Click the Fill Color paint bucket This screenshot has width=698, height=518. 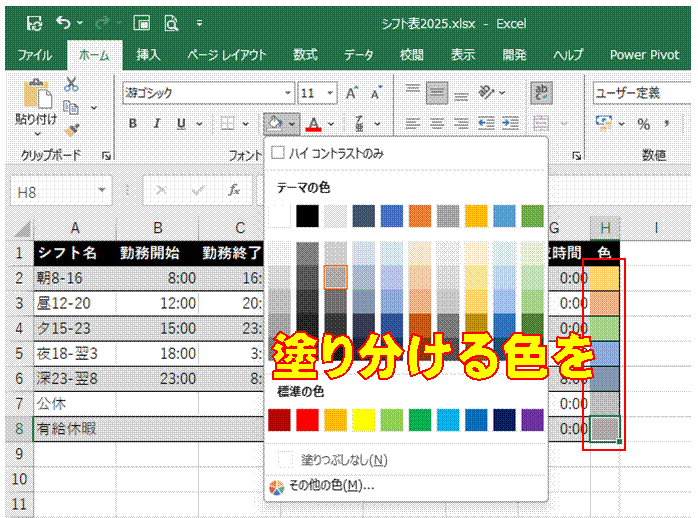275,123
